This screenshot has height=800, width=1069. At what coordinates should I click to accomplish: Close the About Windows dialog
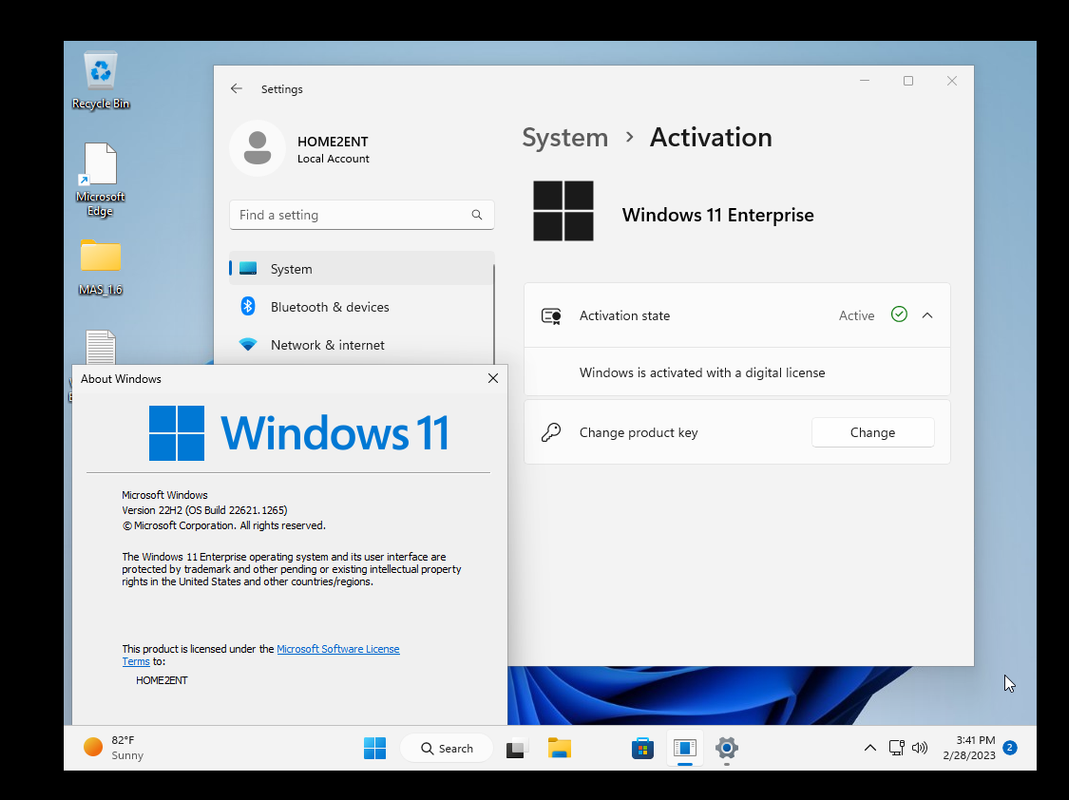coord(493,379)
